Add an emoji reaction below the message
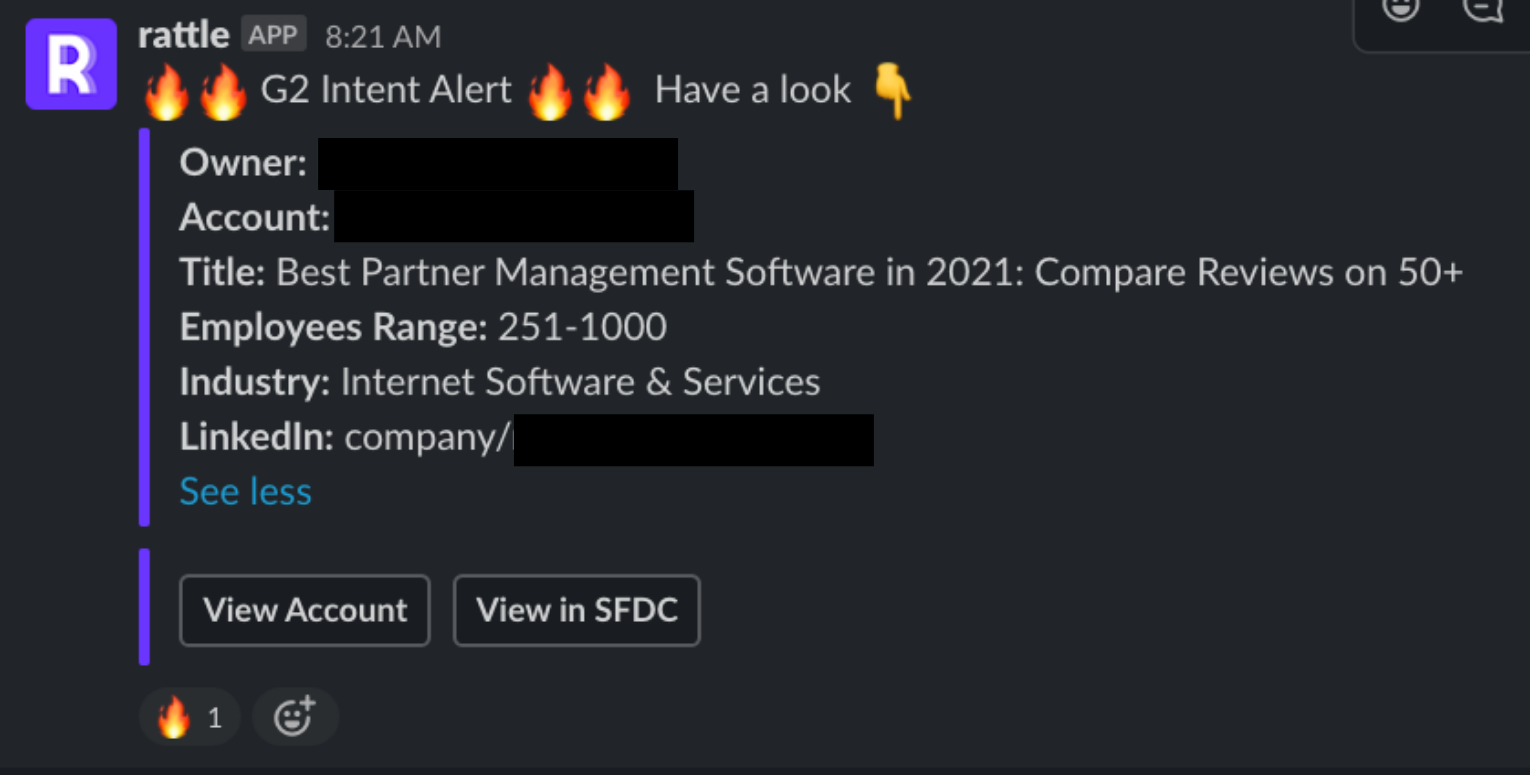The image size is (1530, 780). tap(295, 717)
